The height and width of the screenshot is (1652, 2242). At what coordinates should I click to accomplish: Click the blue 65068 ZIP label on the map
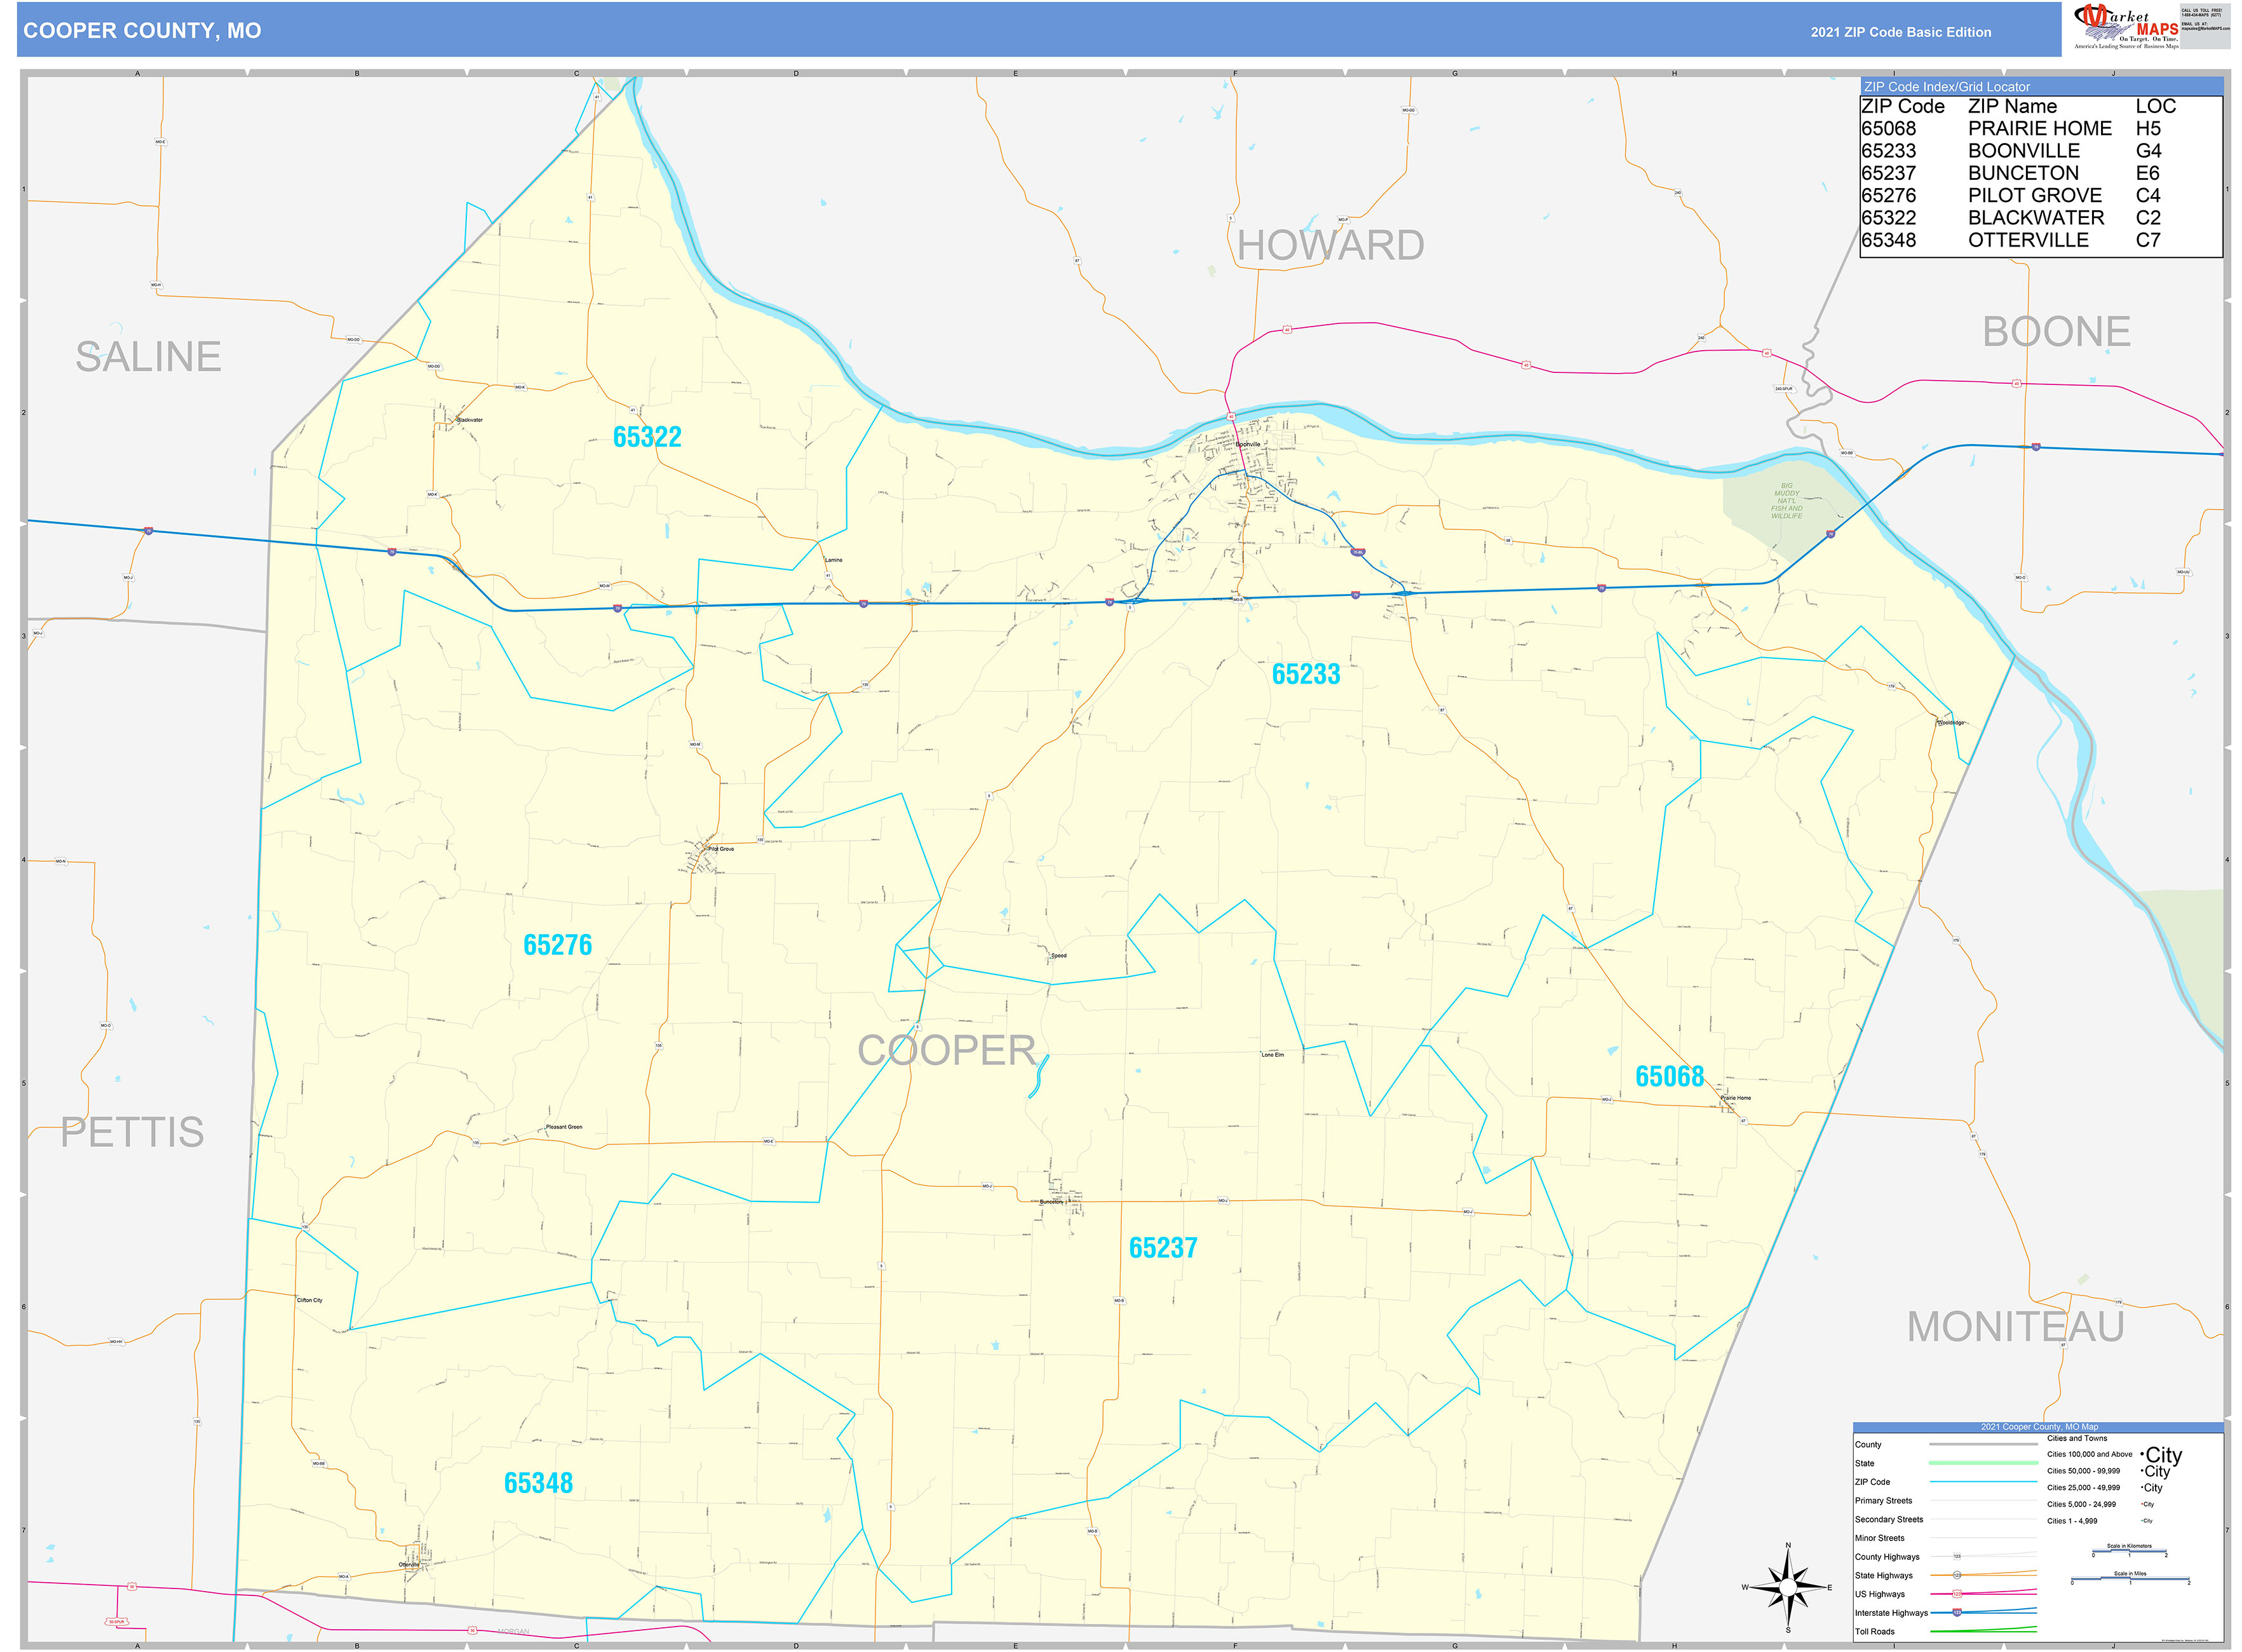tap(1669, 1076)
